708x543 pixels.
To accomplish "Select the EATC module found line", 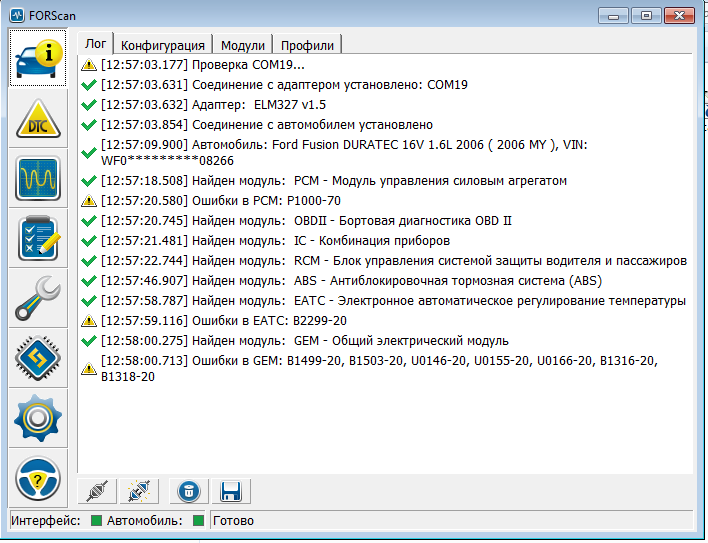I will (x=393, y=301).
